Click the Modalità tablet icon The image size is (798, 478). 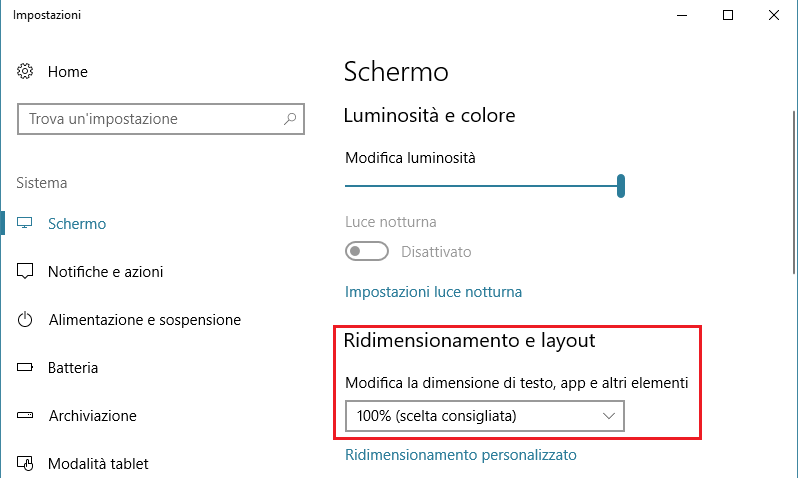pos(26,464)
